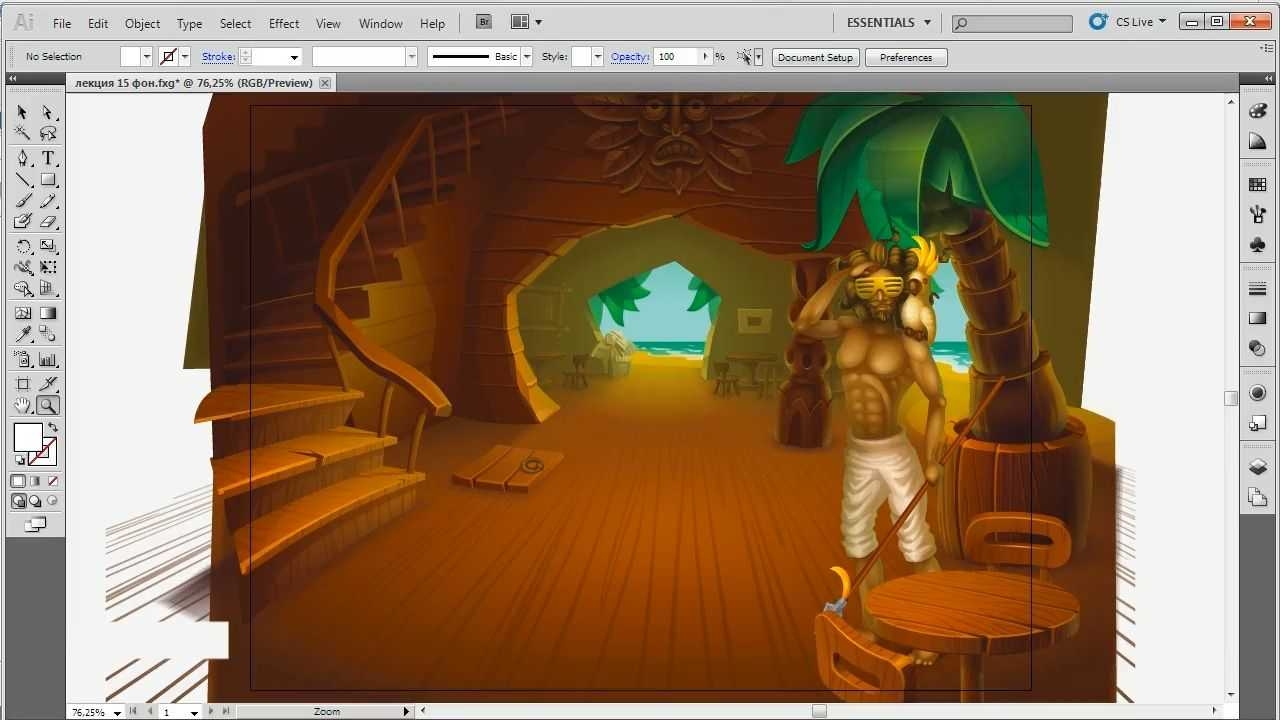This screenshot has height=720, width=1280.
Task: Select the Line Segment tool
Action: point(23,180)
